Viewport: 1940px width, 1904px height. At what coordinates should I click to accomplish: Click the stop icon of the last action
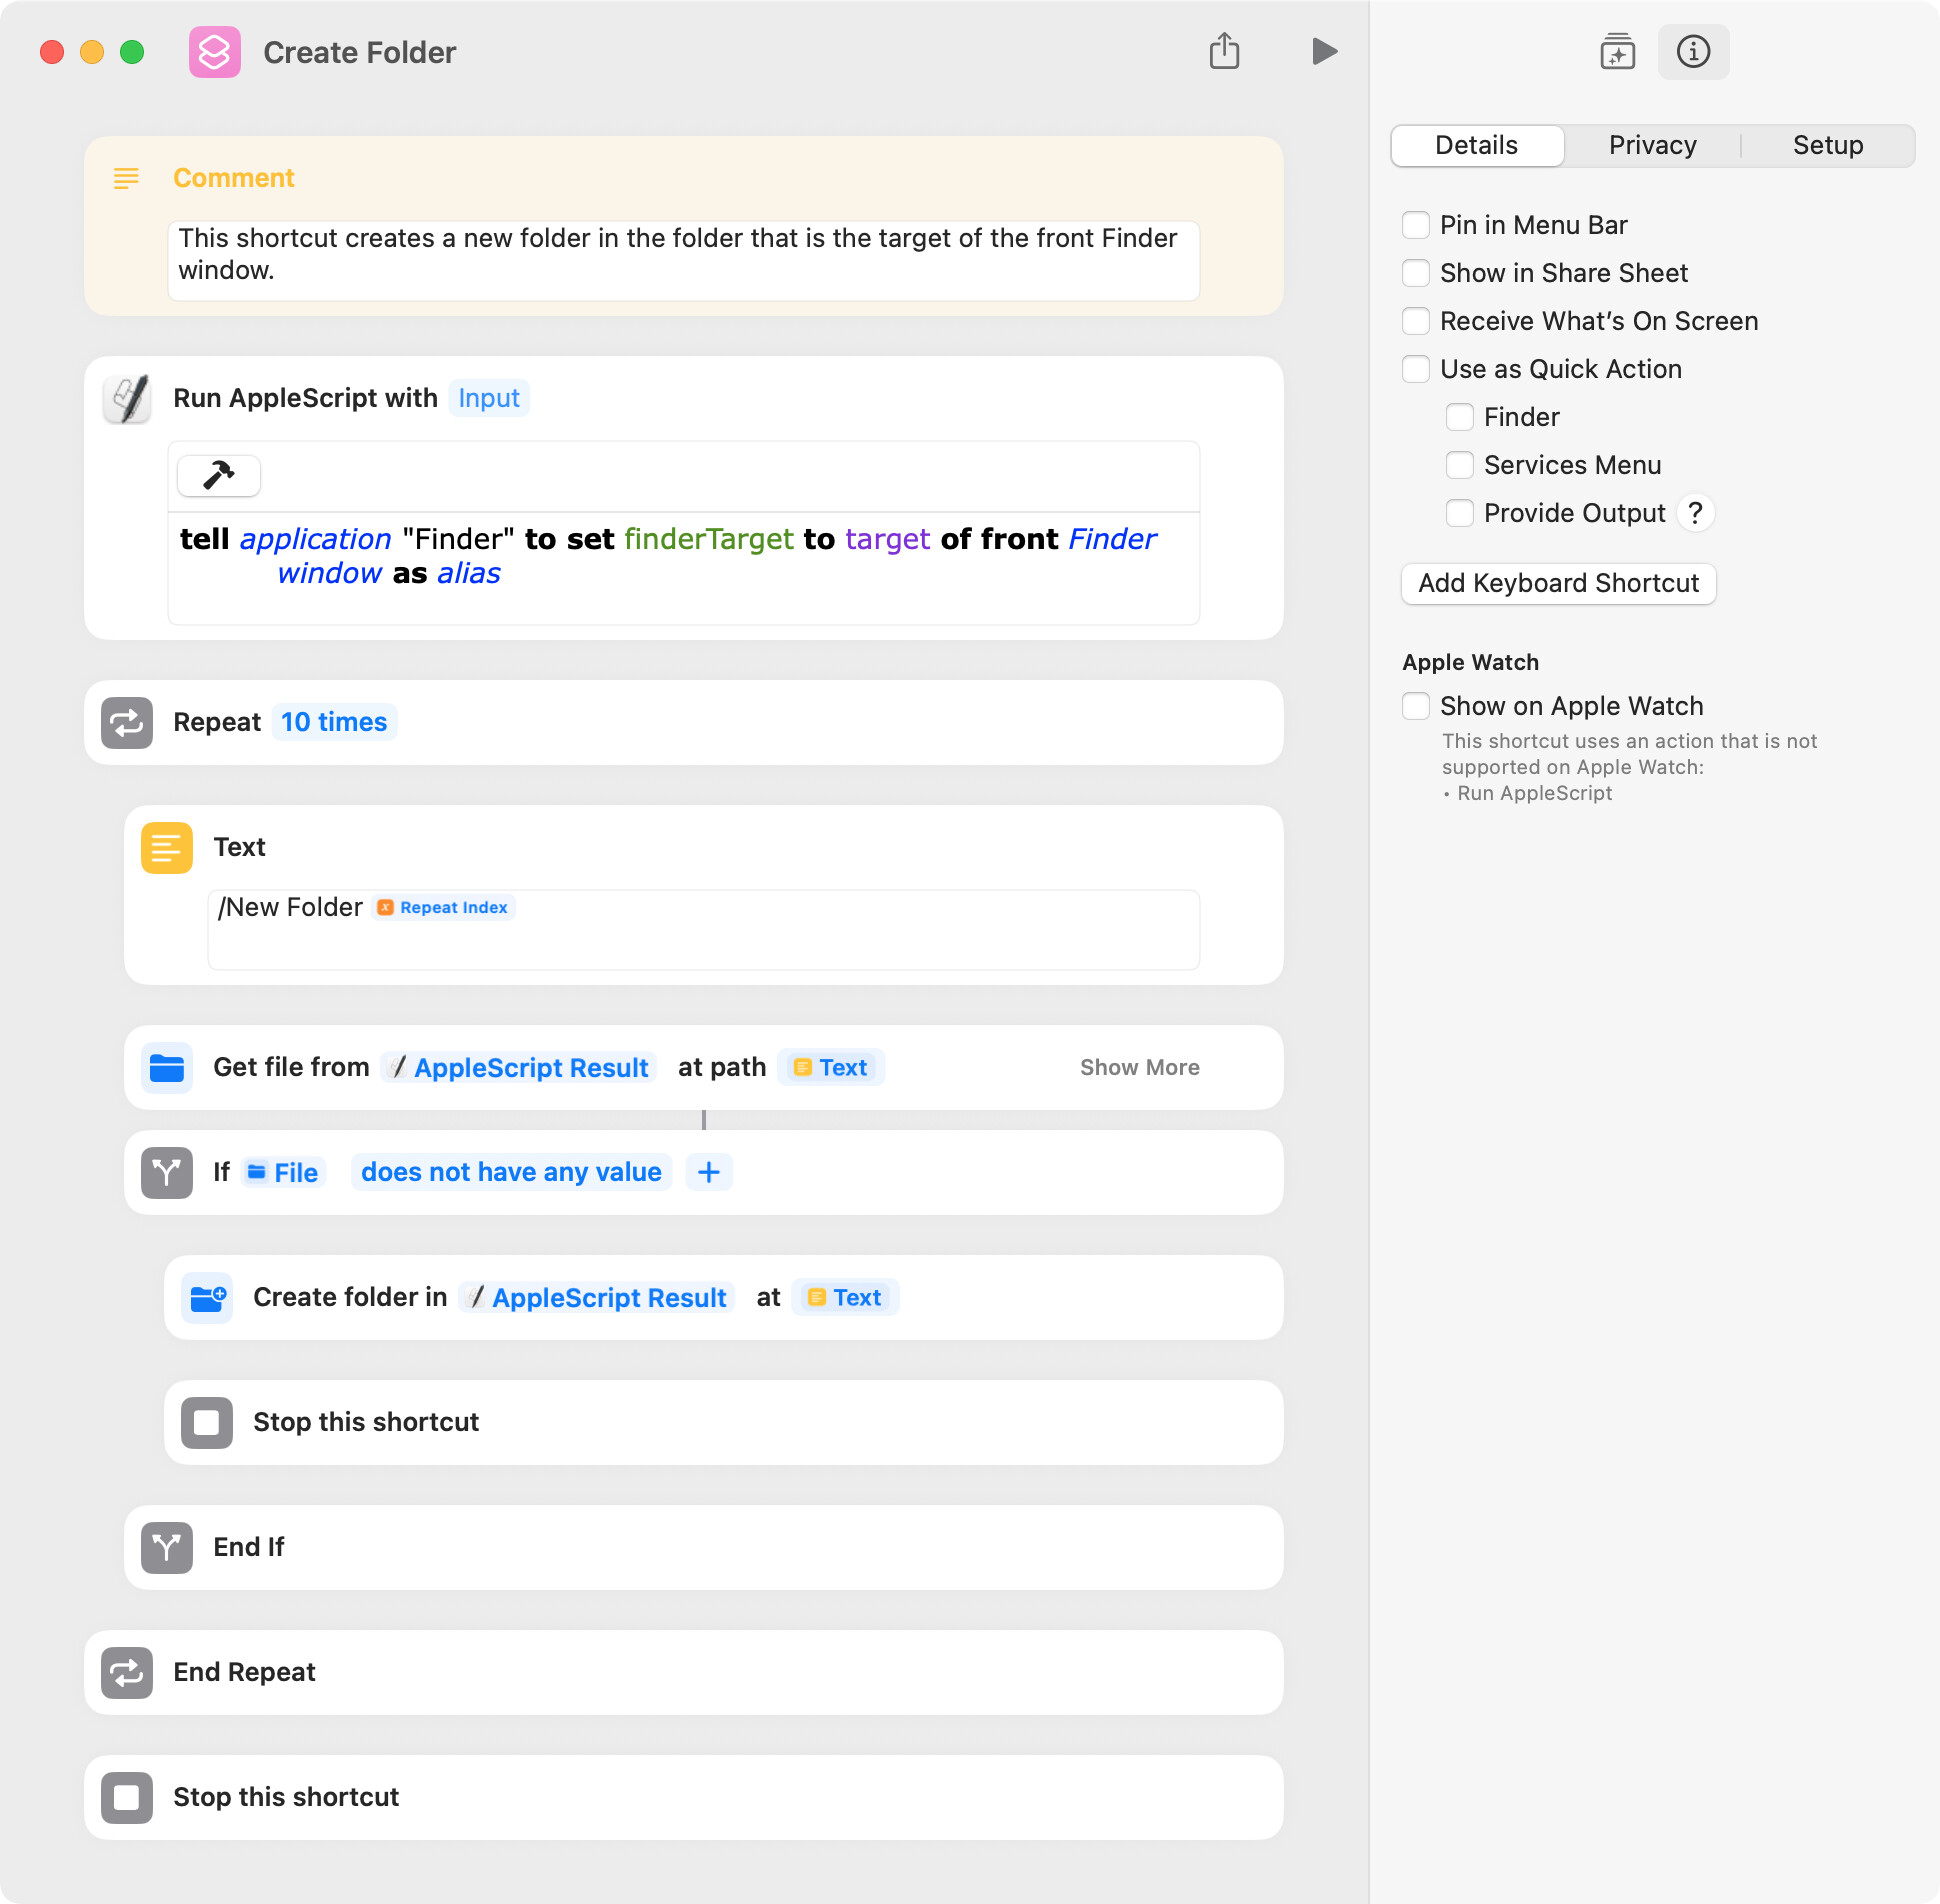pos(127,1797)
